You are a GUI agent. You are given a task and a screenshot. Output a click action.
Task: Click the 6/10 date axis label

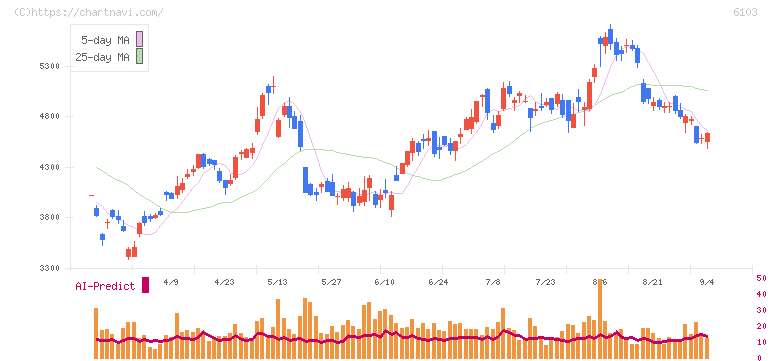click(385, 282)
